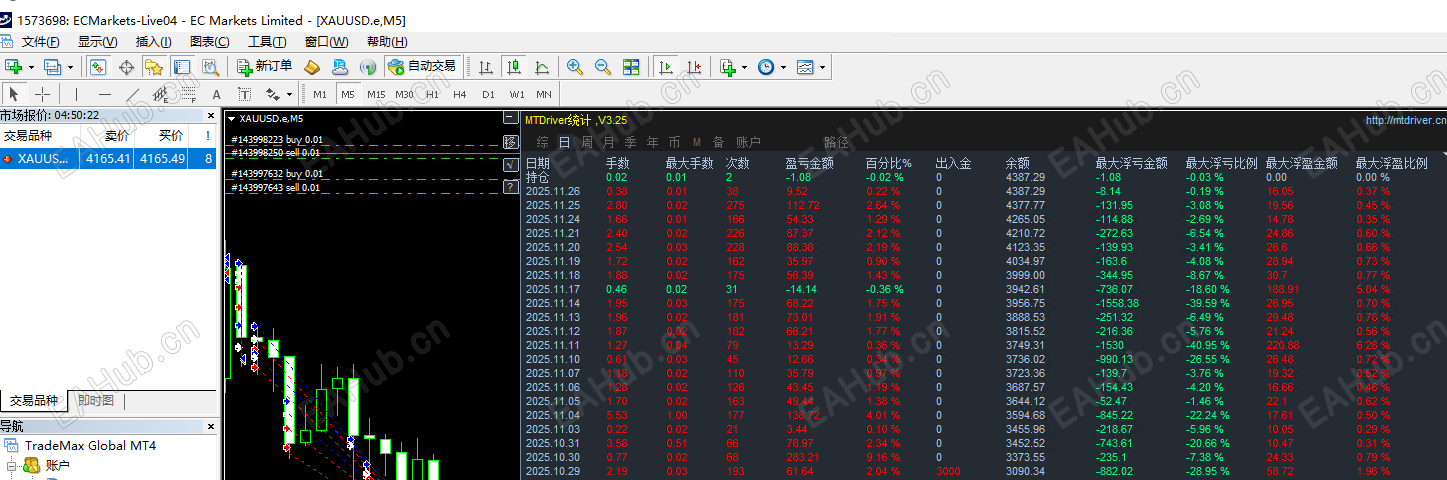Select the arrows drawing tool
1447x480 pixels.
[x=272, y=94]
